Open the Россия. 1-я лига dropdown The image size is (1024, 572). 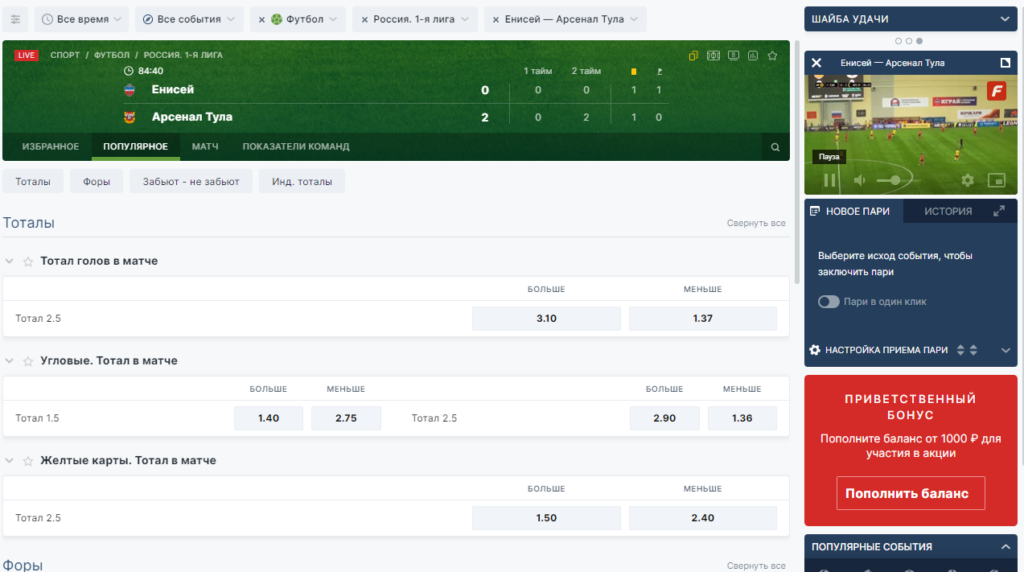point(421,20)
